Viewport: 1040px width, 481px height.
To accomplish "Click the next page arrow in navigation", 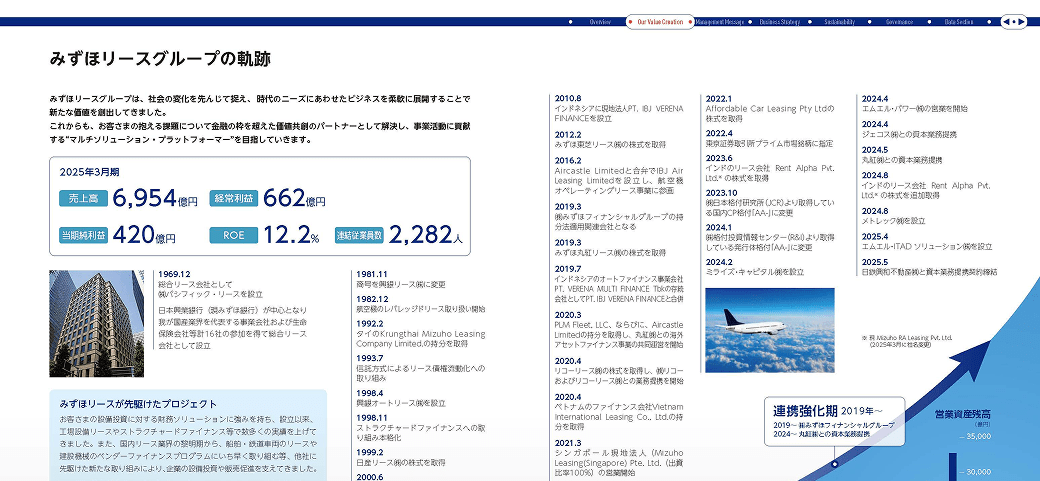I will [1022, 21].
